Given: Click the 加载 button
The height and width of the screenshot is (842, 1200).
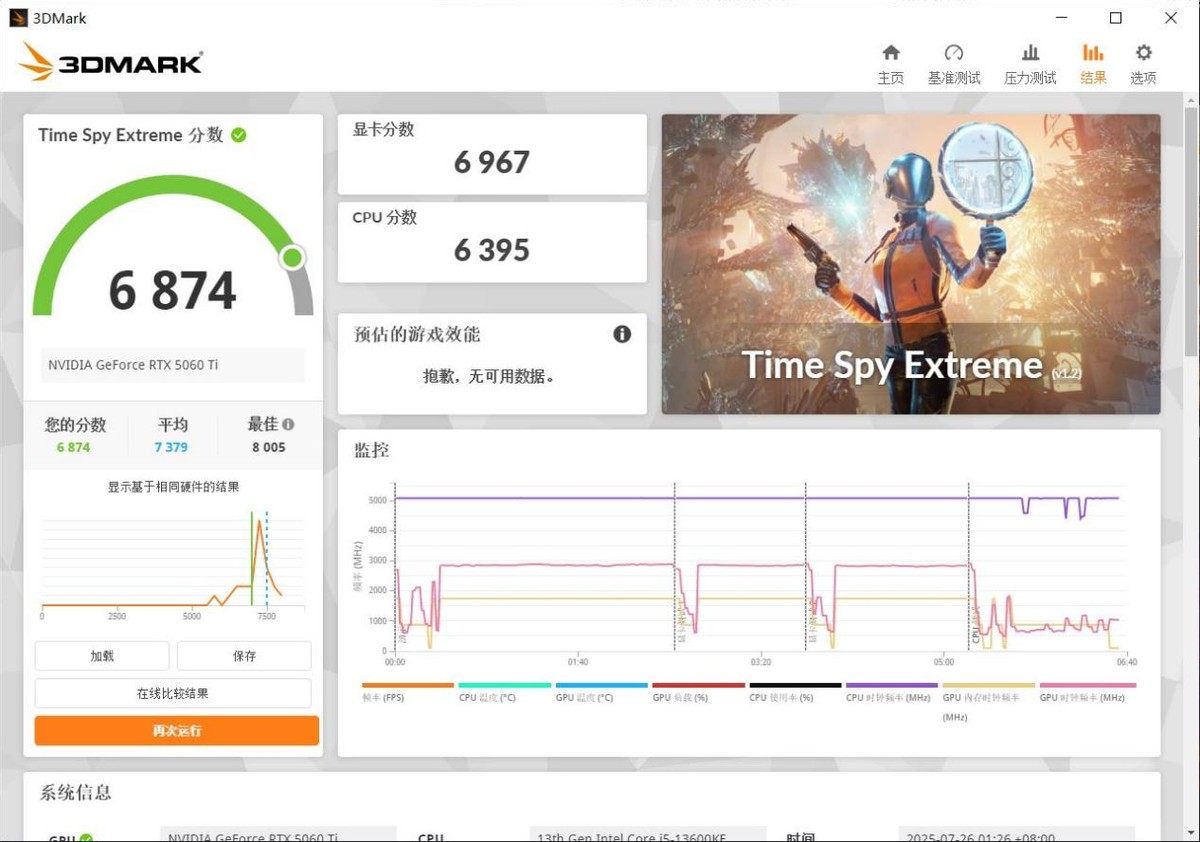Looking at the screenshot, I should pyautogui.click(x=102, y=656).
